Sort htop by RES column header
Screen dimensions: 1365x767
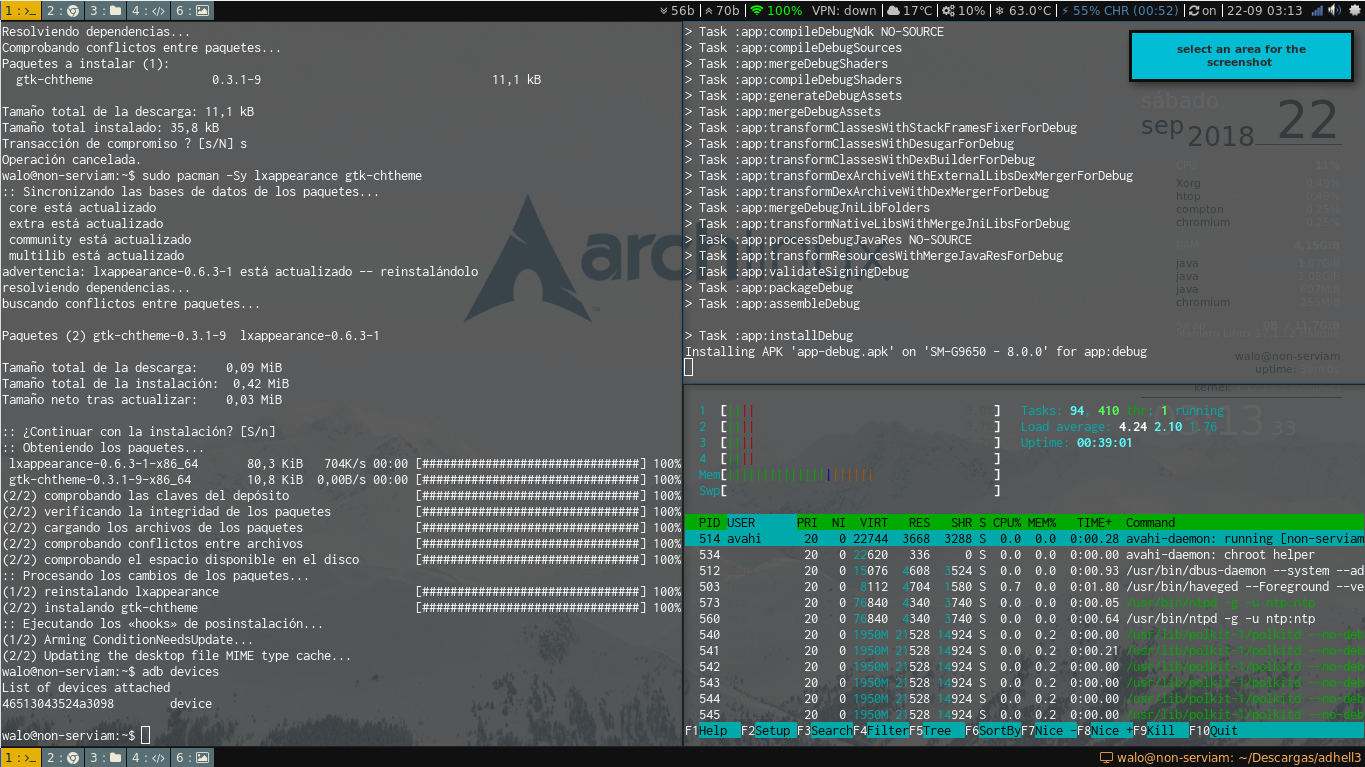[920, 523]
